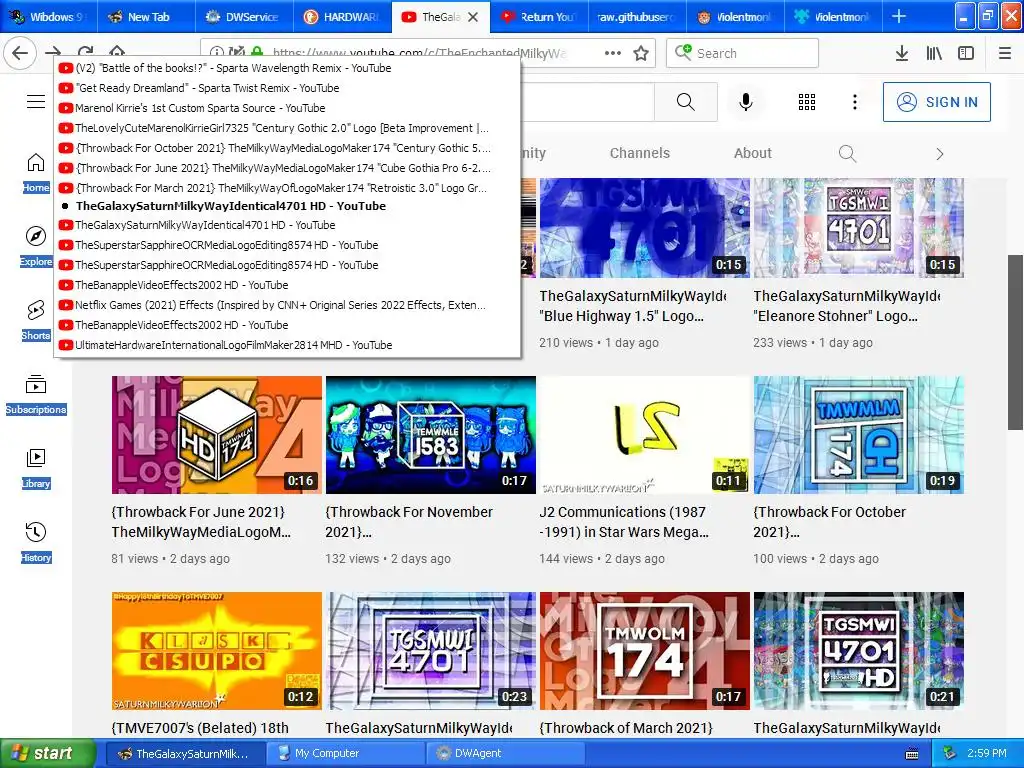
Task: Start voice search with the microphone
Action: (746, 102)
